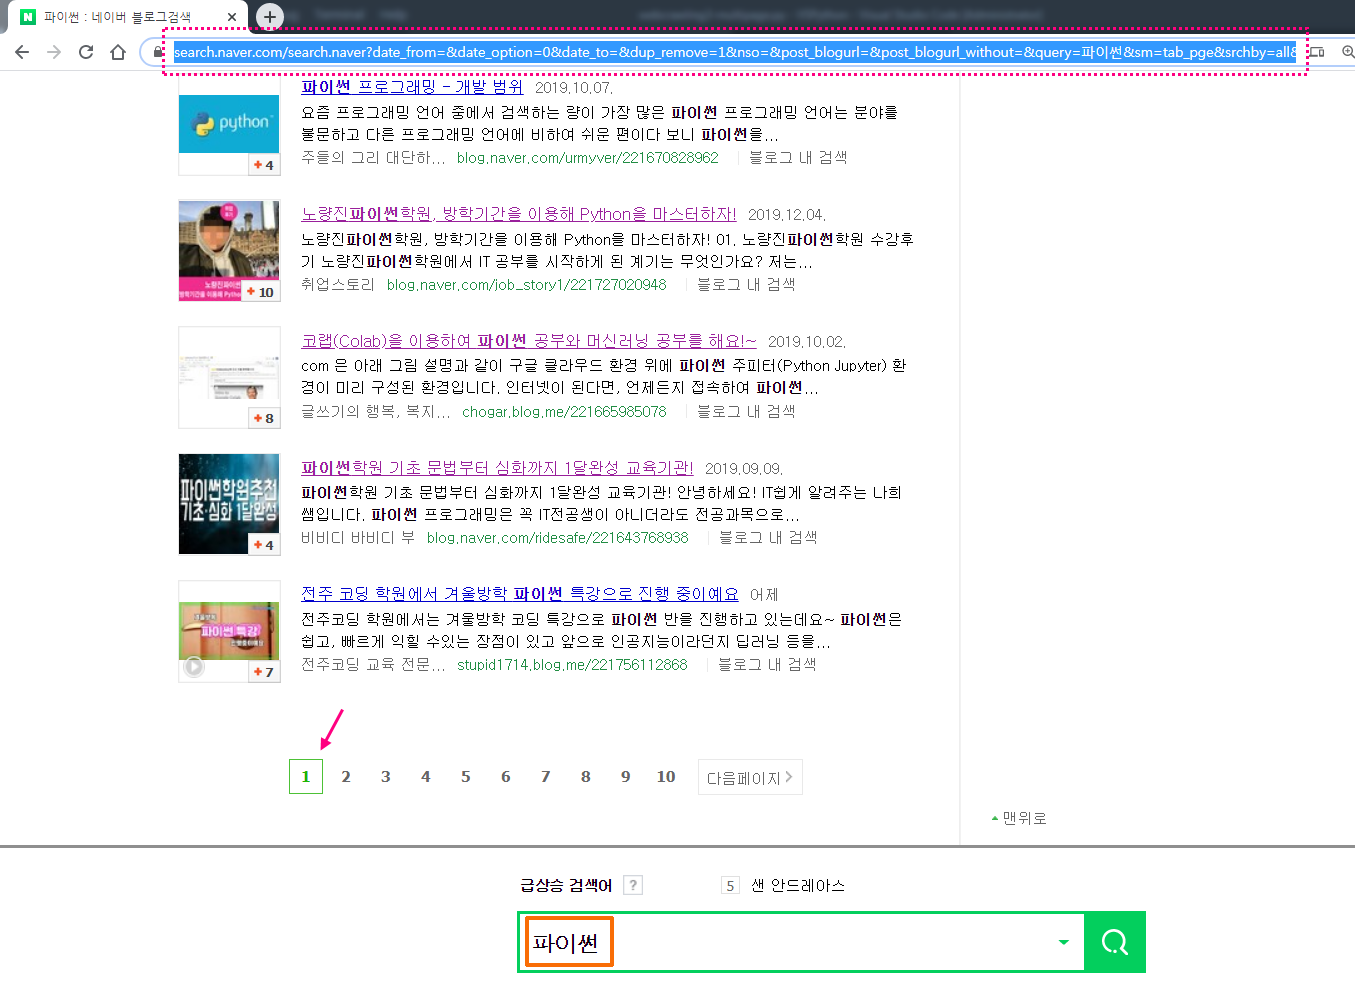Open URL stupid1714.blog.me/221756112868
This screenshot has width=1355, height=981.
click(573, 665)
